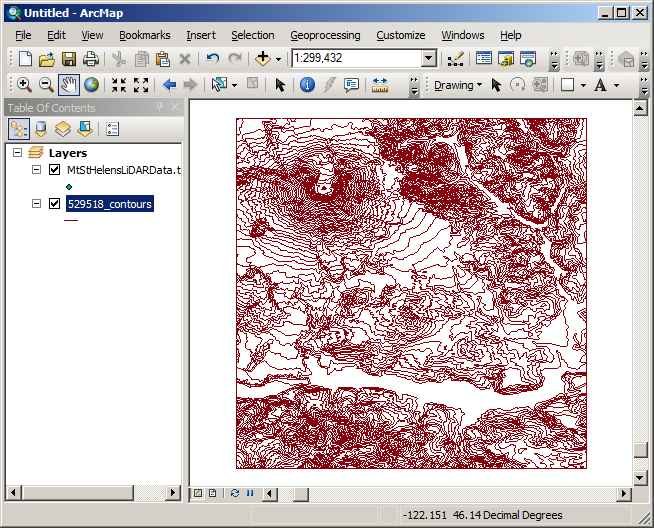The image size is (654, 528).
Task: Toggle visibility of 529518_contours layer
Action: (54, 204)
